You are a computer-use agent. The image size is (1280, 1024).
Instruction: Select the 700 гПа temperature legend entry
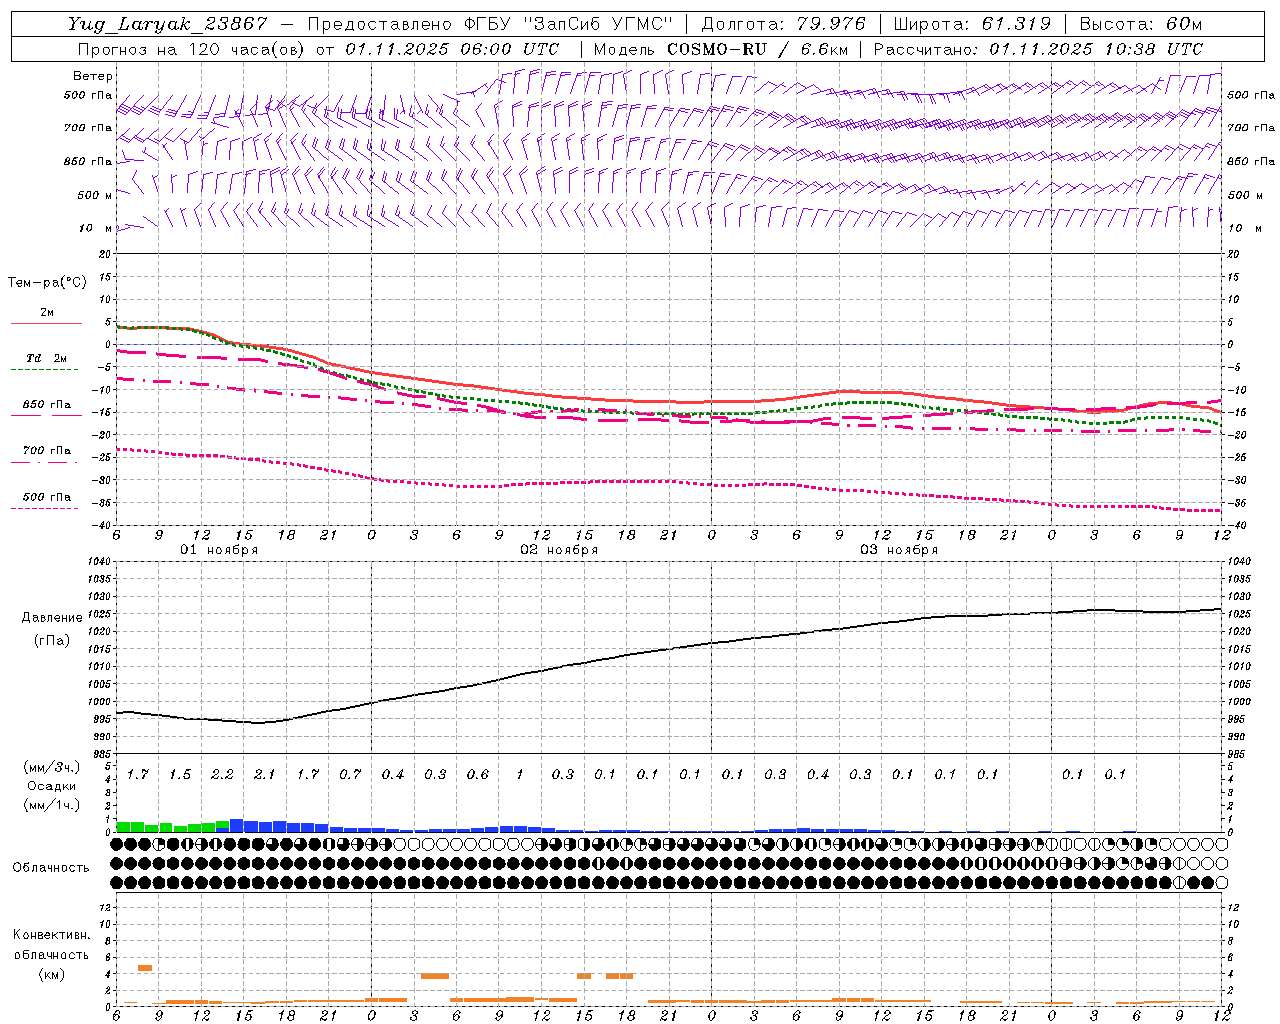coord(47,451)
